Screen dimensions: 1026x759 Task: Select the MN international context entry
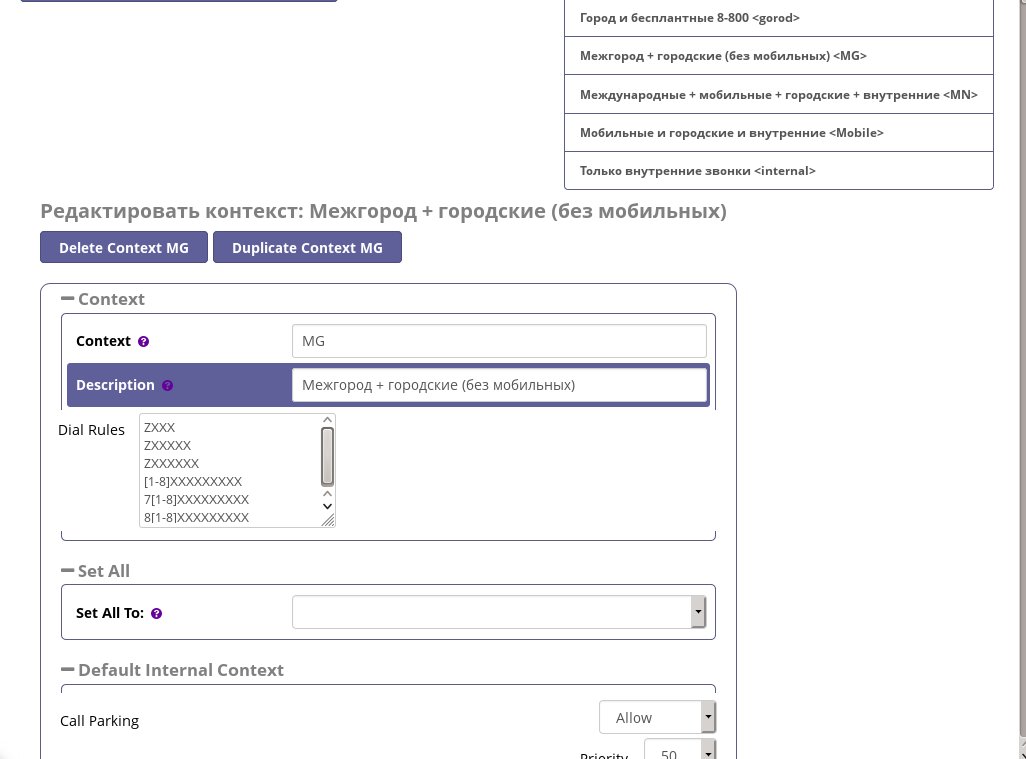(778, 95)
